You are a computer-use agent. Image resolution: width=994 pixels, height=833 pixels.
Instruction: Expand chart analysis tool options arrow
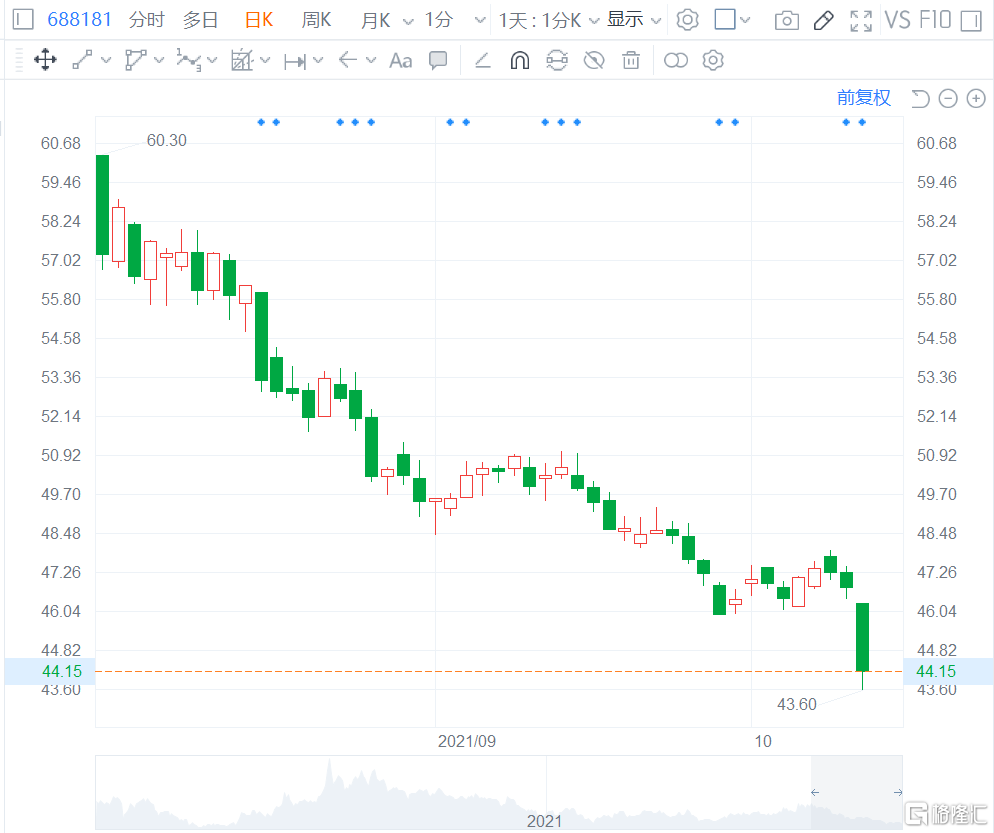tap(266, 60)
